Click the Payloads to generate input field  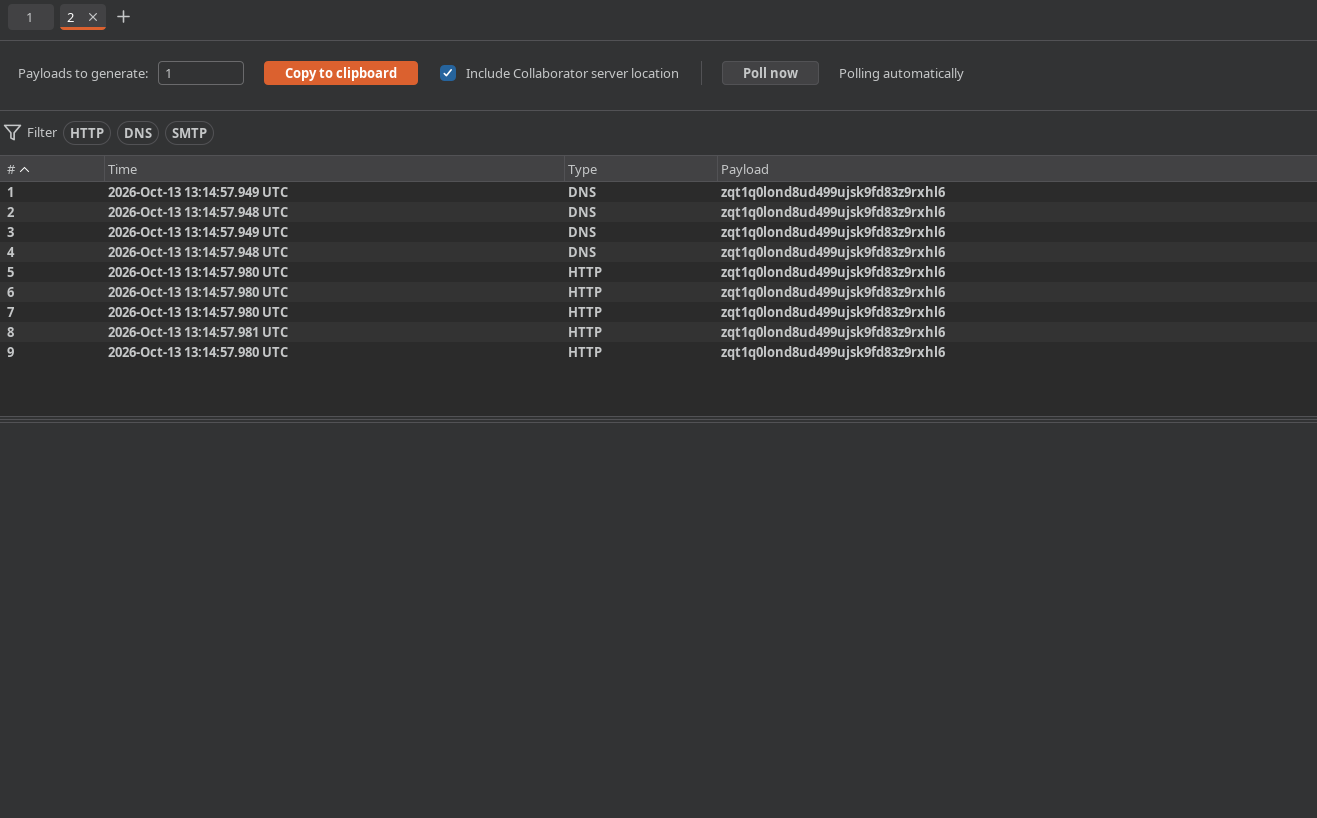[201, 73]
